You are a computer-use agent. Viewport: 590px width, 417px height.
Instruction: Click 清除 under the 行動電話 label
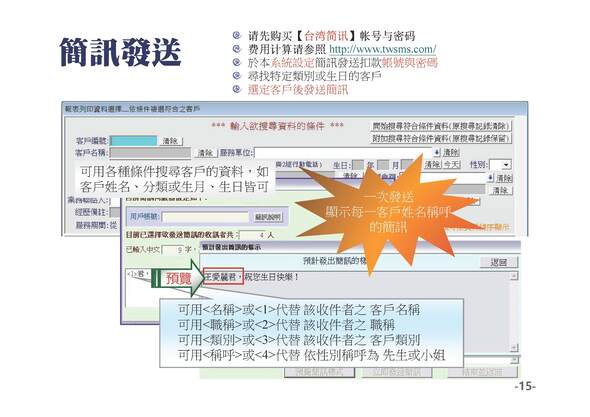350,176
